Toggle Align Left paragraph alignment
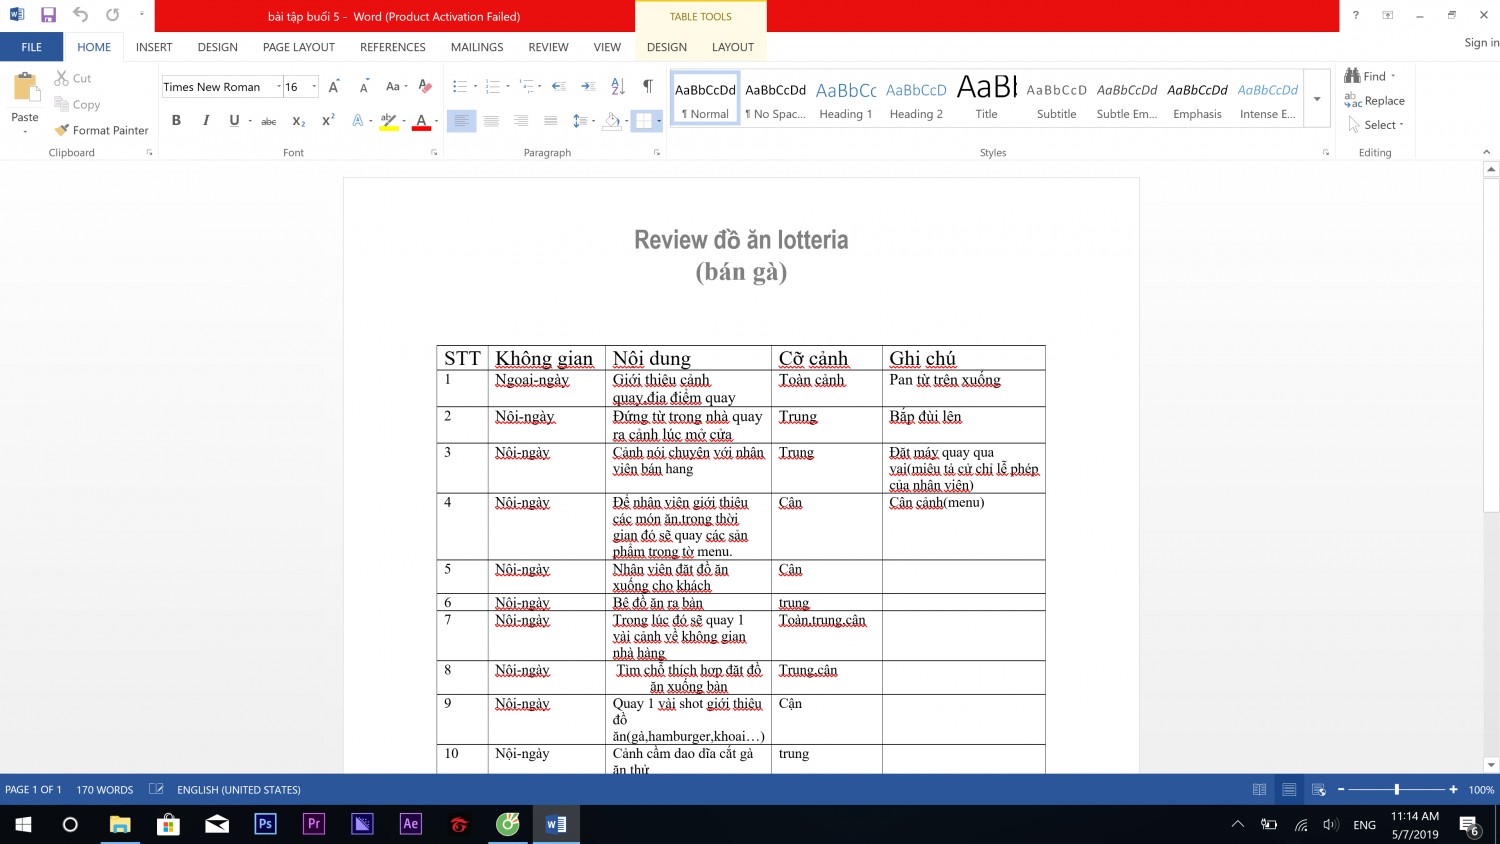This screenshot has height=844, width=1500. (461, 121)
